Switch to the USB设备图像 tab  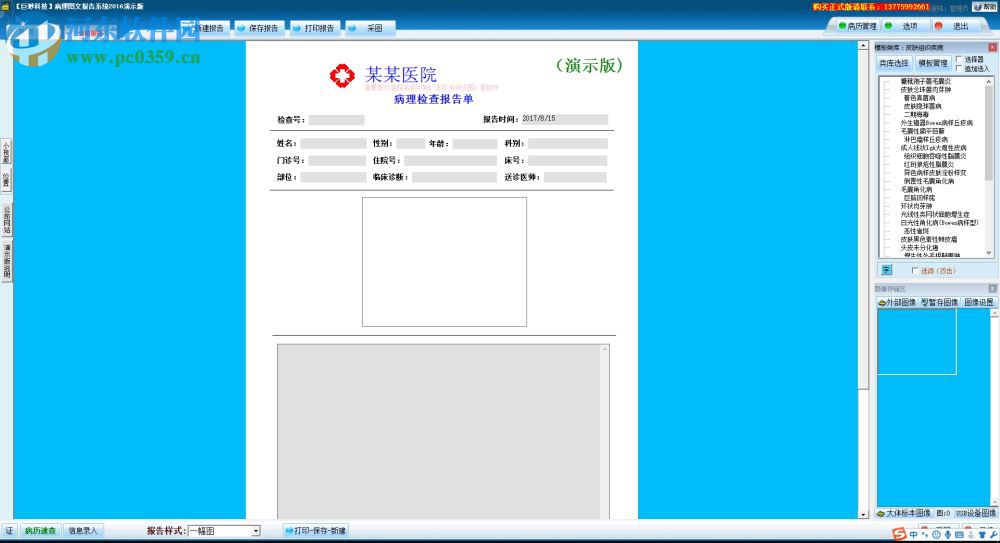coord(975,513)
